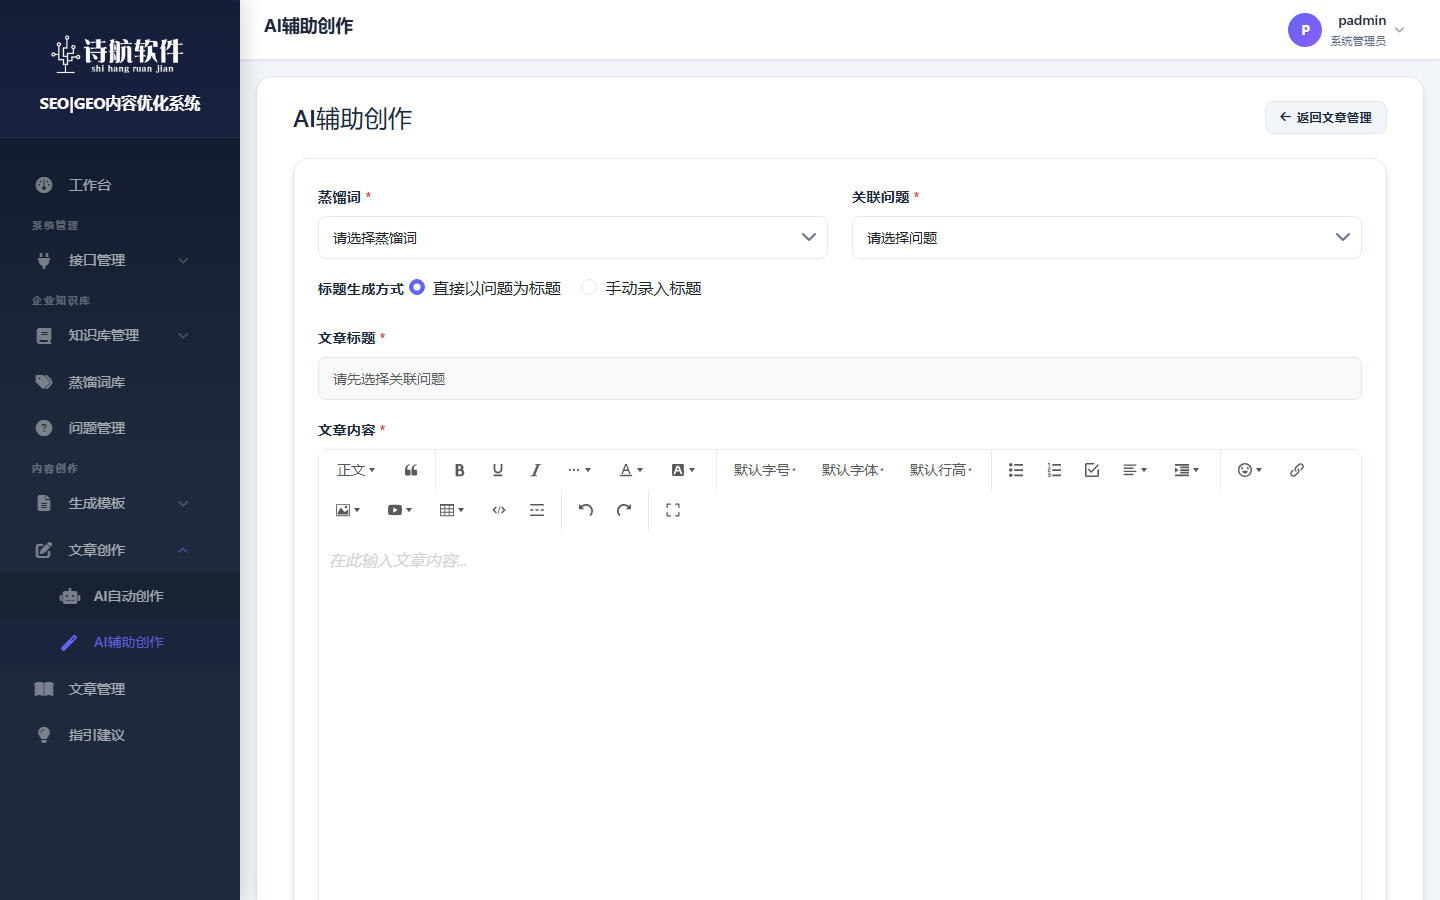Click into the 文章内容 editor area
The height and width of the screenshot is (900, 1440).
click(x=840, y=715)
